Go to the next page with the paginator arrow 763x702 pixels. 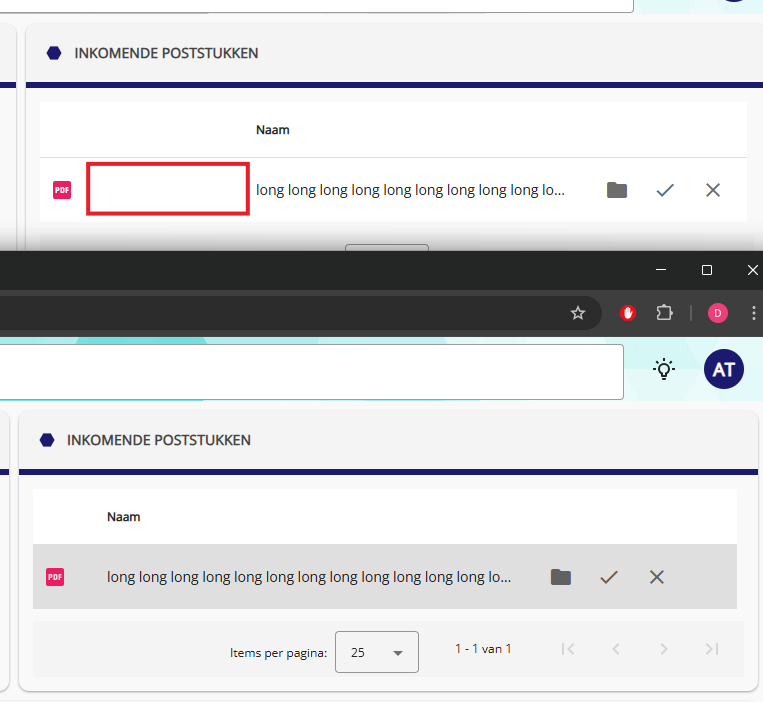[664, 649]
